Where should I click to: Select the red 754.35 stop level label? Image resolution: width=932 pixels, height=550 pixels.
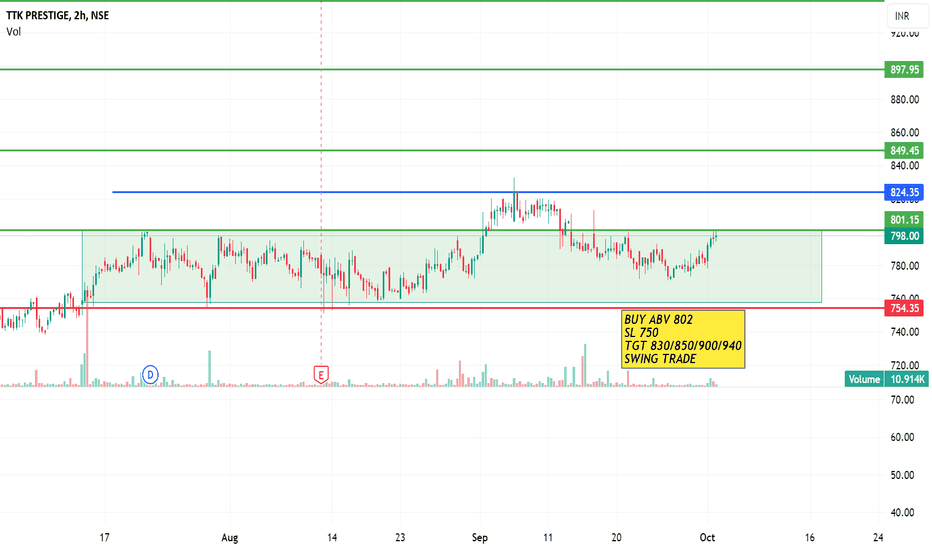[904, 308]
